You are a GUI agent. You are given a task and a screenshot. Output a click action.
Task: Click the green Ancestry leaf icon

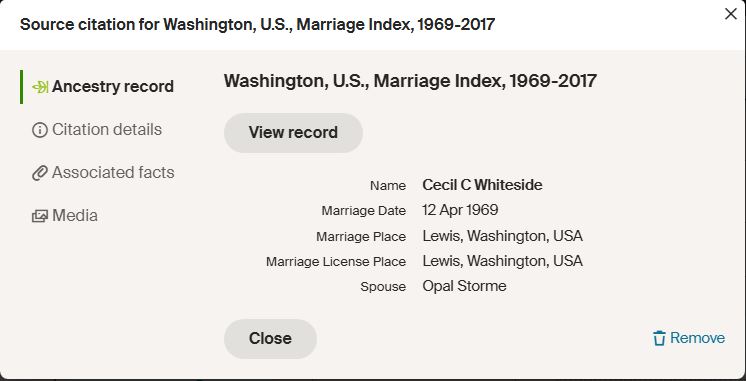tap(40, 87)
